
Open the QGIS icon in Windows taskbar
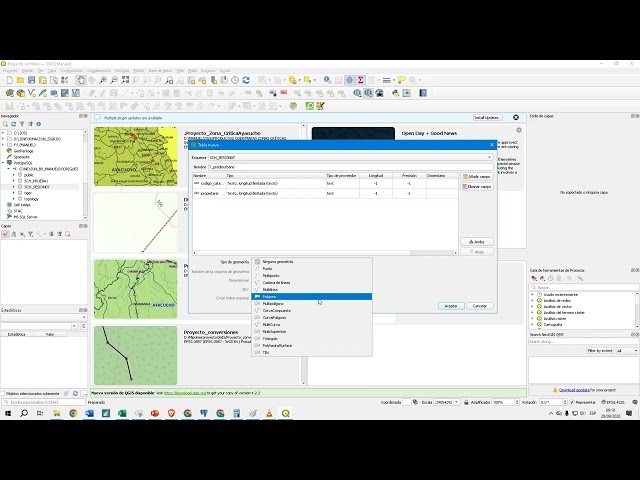point(285,413)
